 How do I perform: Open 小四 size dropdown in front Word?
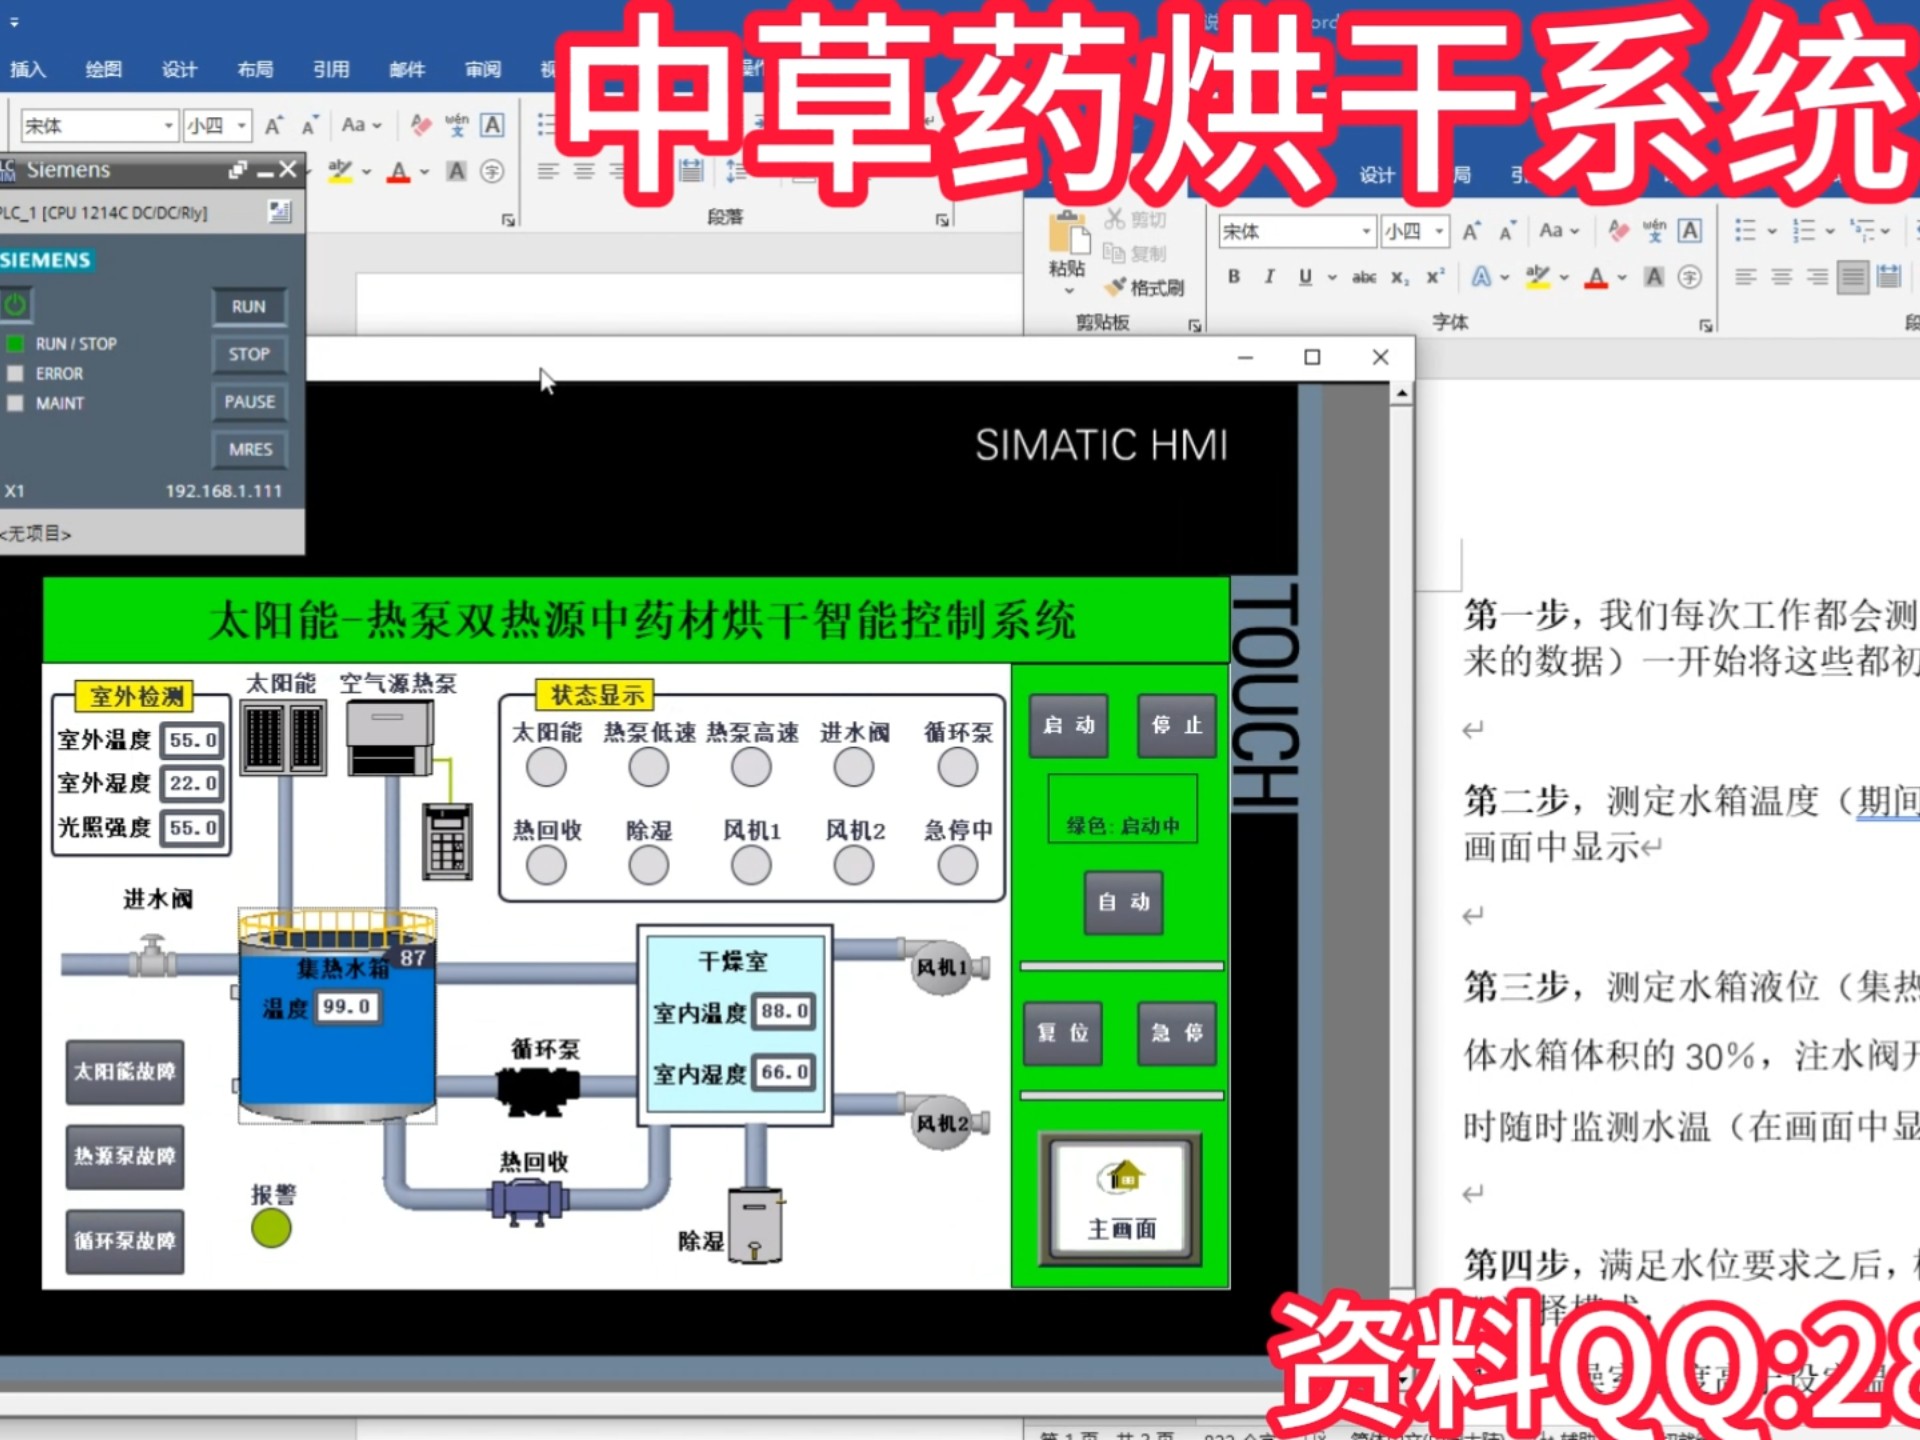click(1439, 232)
